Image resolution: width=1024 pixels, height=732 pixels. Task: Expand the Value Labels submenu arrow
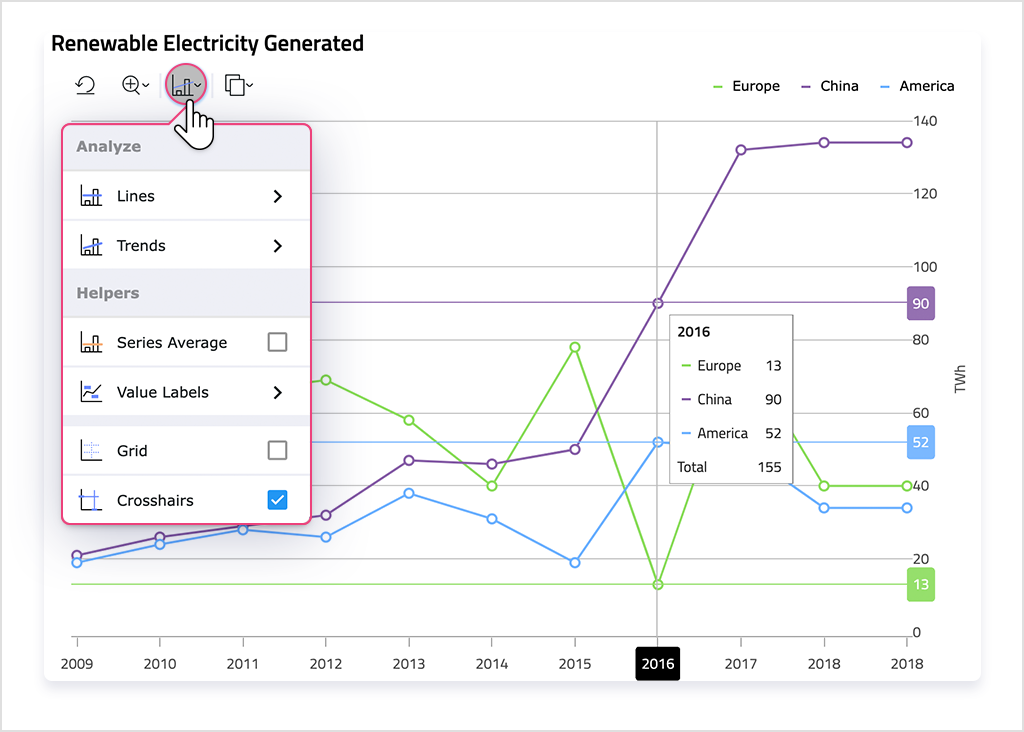coord(278,392)
